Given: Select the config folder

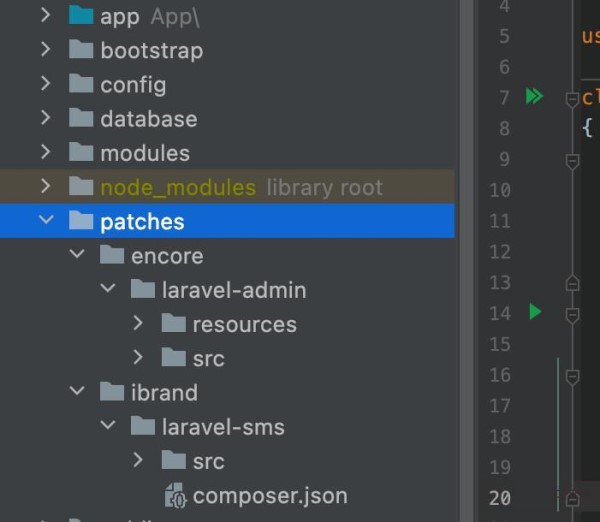Looking at the screenshot, I should [x=132, y=85].
